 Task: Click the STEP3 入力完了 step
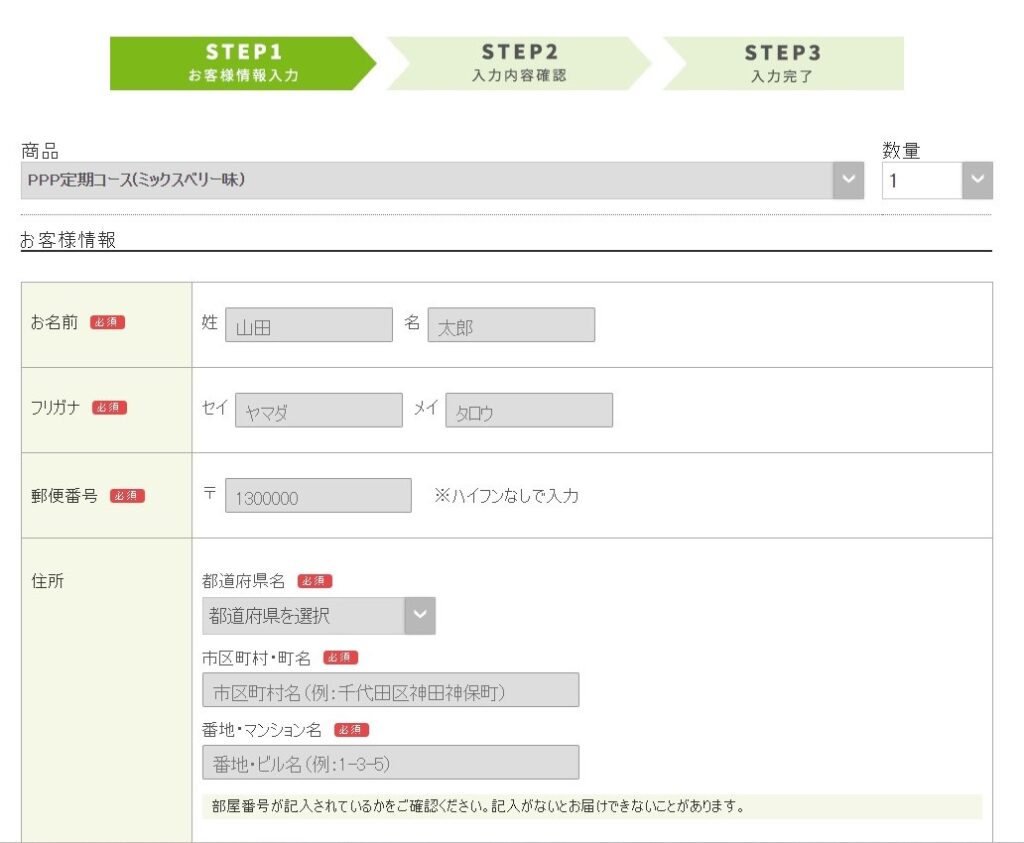pyautogui.click(x=782, y=63)
